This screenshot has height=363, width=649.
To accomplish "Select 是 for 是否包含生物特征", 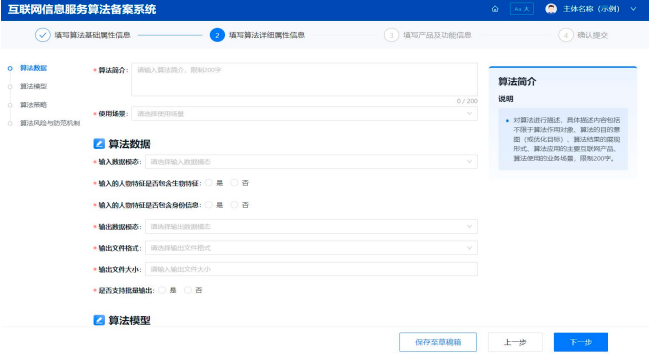I will coord(209,183).
